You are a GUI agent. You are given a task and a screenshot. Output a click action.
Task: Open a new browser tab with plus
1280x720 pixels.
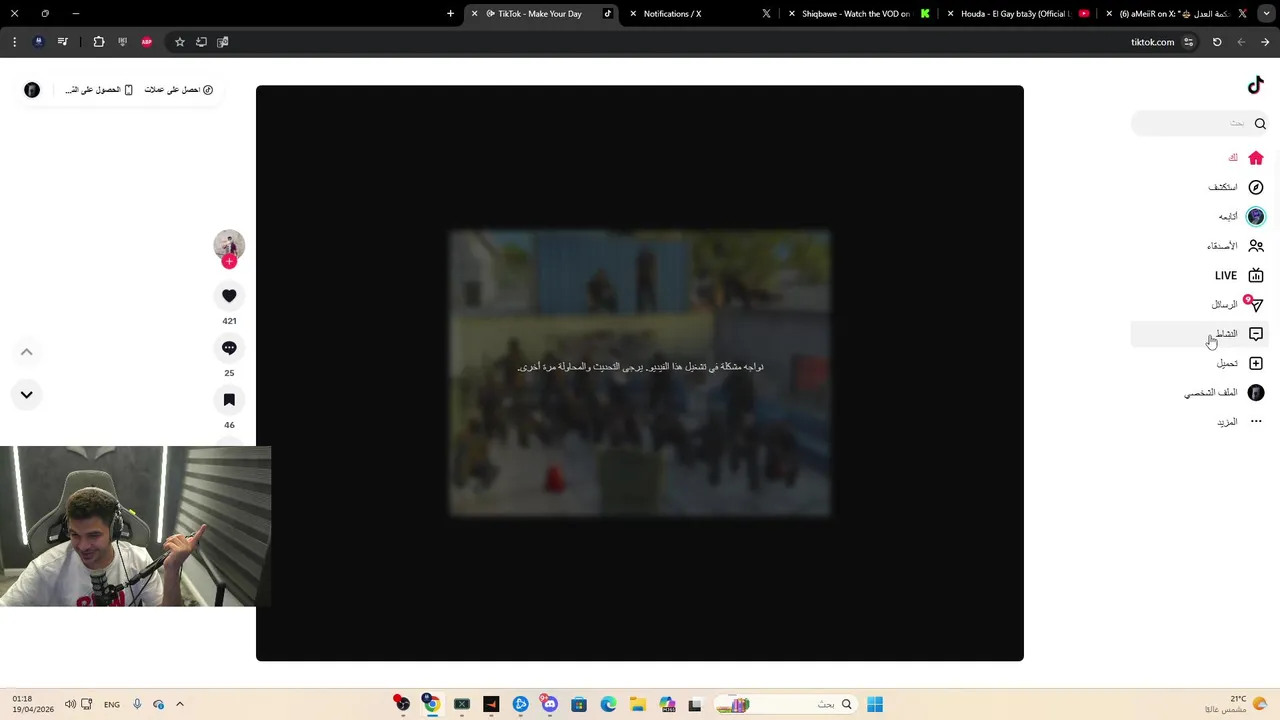tap(450, 14)
